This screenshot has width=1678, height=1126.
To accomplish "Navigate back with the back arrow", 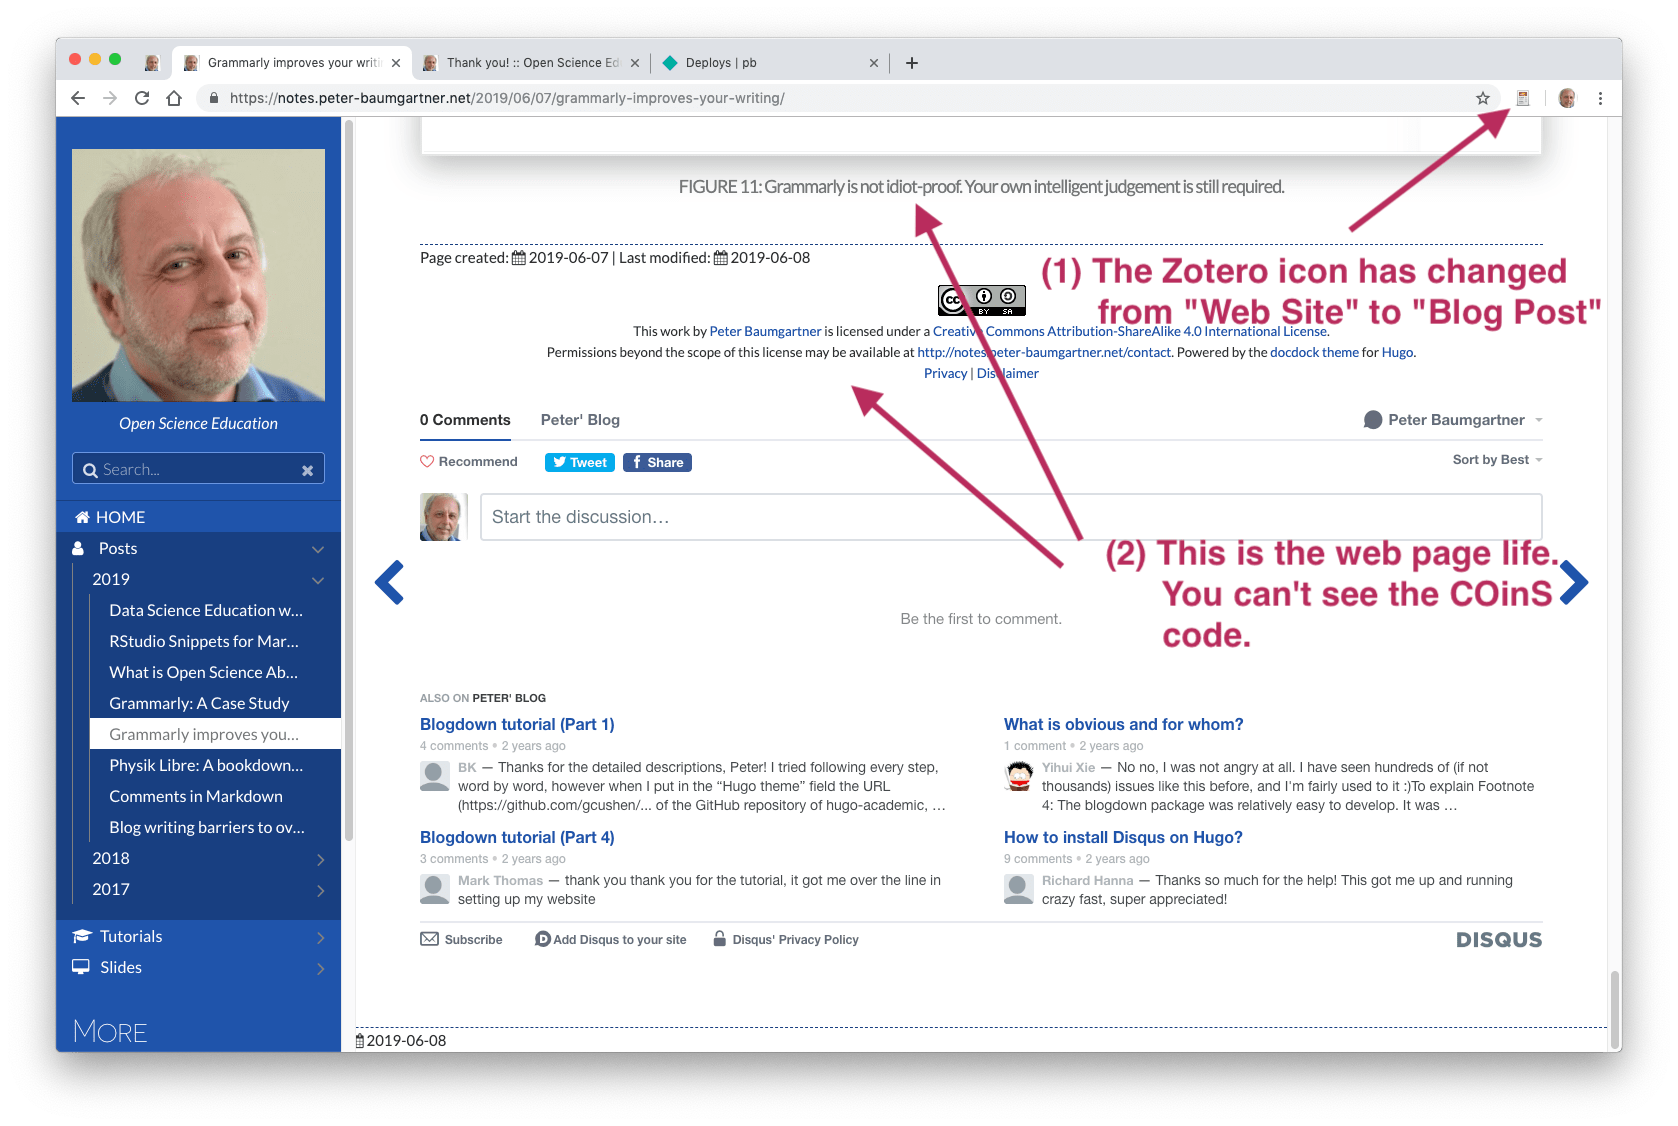I will tap(77, 97).
